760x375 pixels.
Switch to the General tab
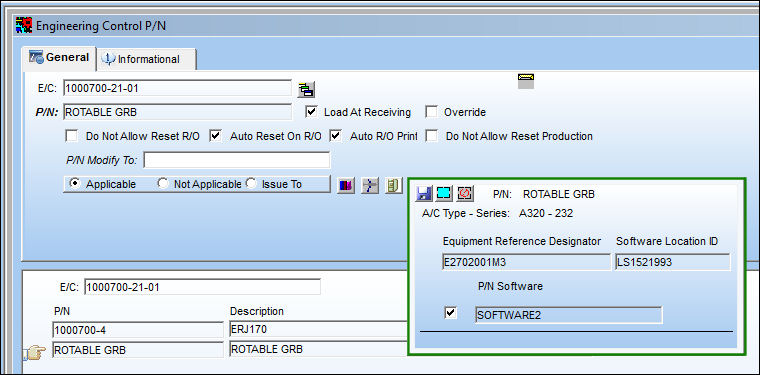click(59, 58)
